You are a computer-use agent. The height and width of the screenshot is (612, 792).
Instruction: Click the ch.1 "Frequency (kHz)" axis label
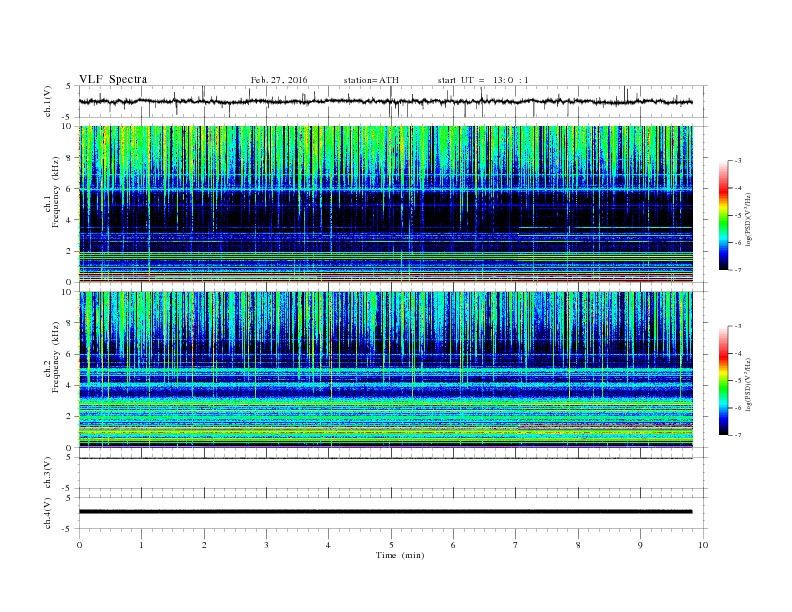tap(56, 192)
